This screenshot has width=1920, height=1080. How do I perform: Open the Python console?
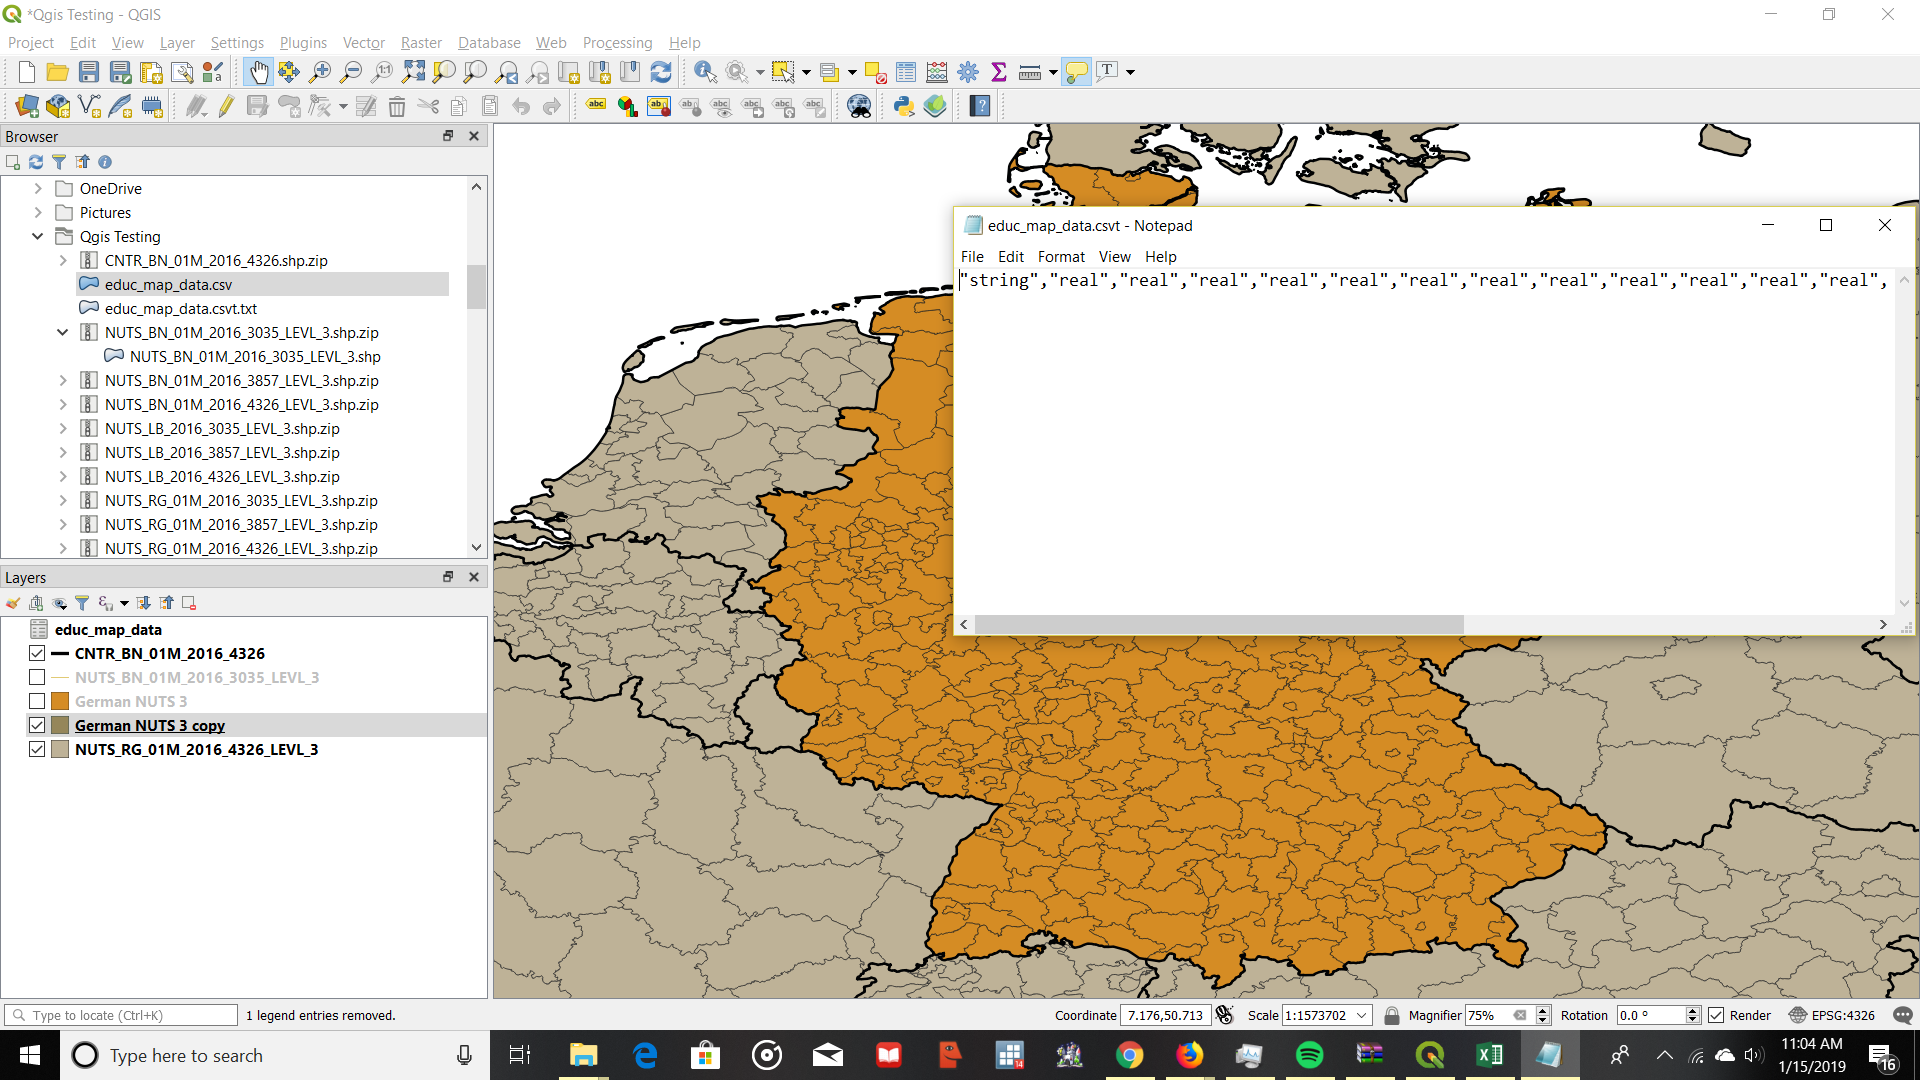[x=904, y=106]
